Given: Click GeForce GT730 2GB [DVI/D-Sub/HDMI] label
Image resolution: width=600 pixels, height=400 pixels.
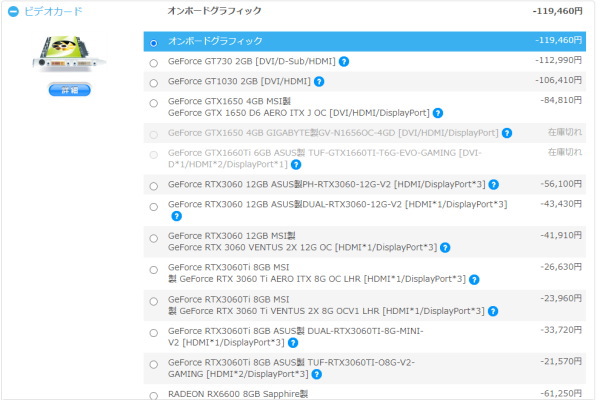Looking at the screenshot, I should [251, 61].
